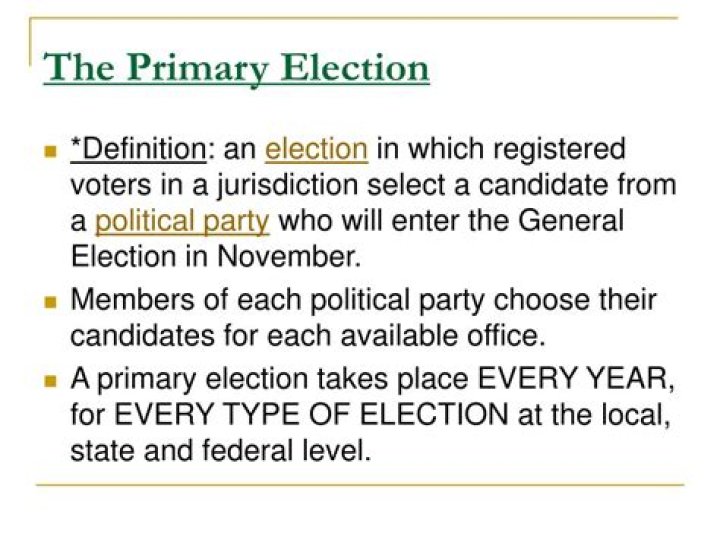Click the gold horizontal line below the text
Viewport: 720px width, 539px height.
coord(358,486)
